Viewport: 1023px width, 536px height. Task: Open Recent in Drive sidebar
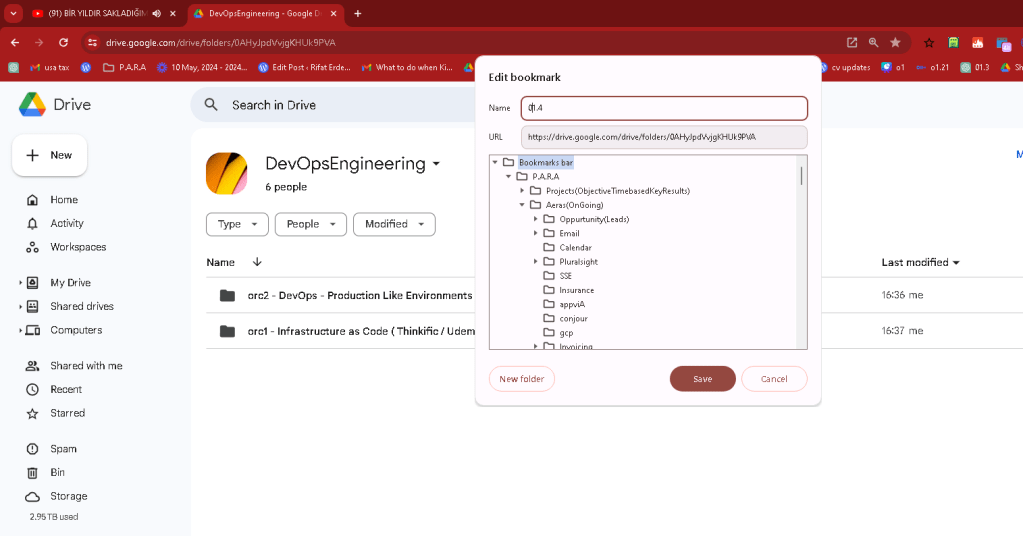pos(66,389)
